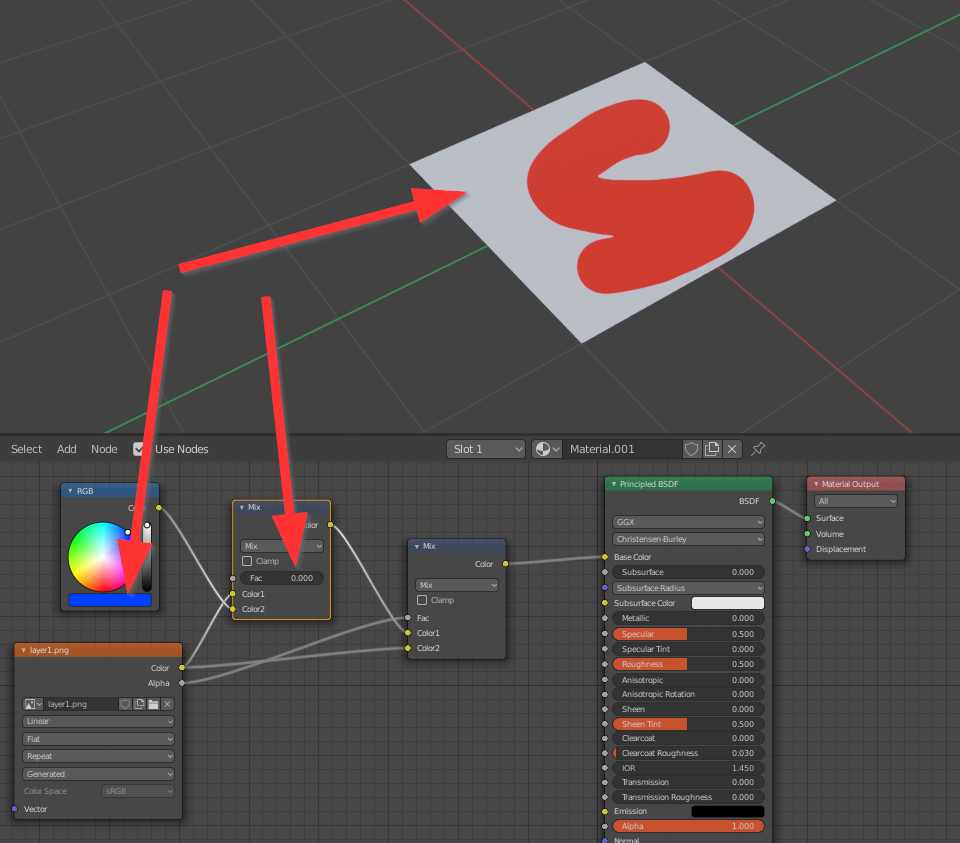This screenshot has height=843, width=960.
Task: Collapse the Principled BSDF node
Action: [614, 484]
